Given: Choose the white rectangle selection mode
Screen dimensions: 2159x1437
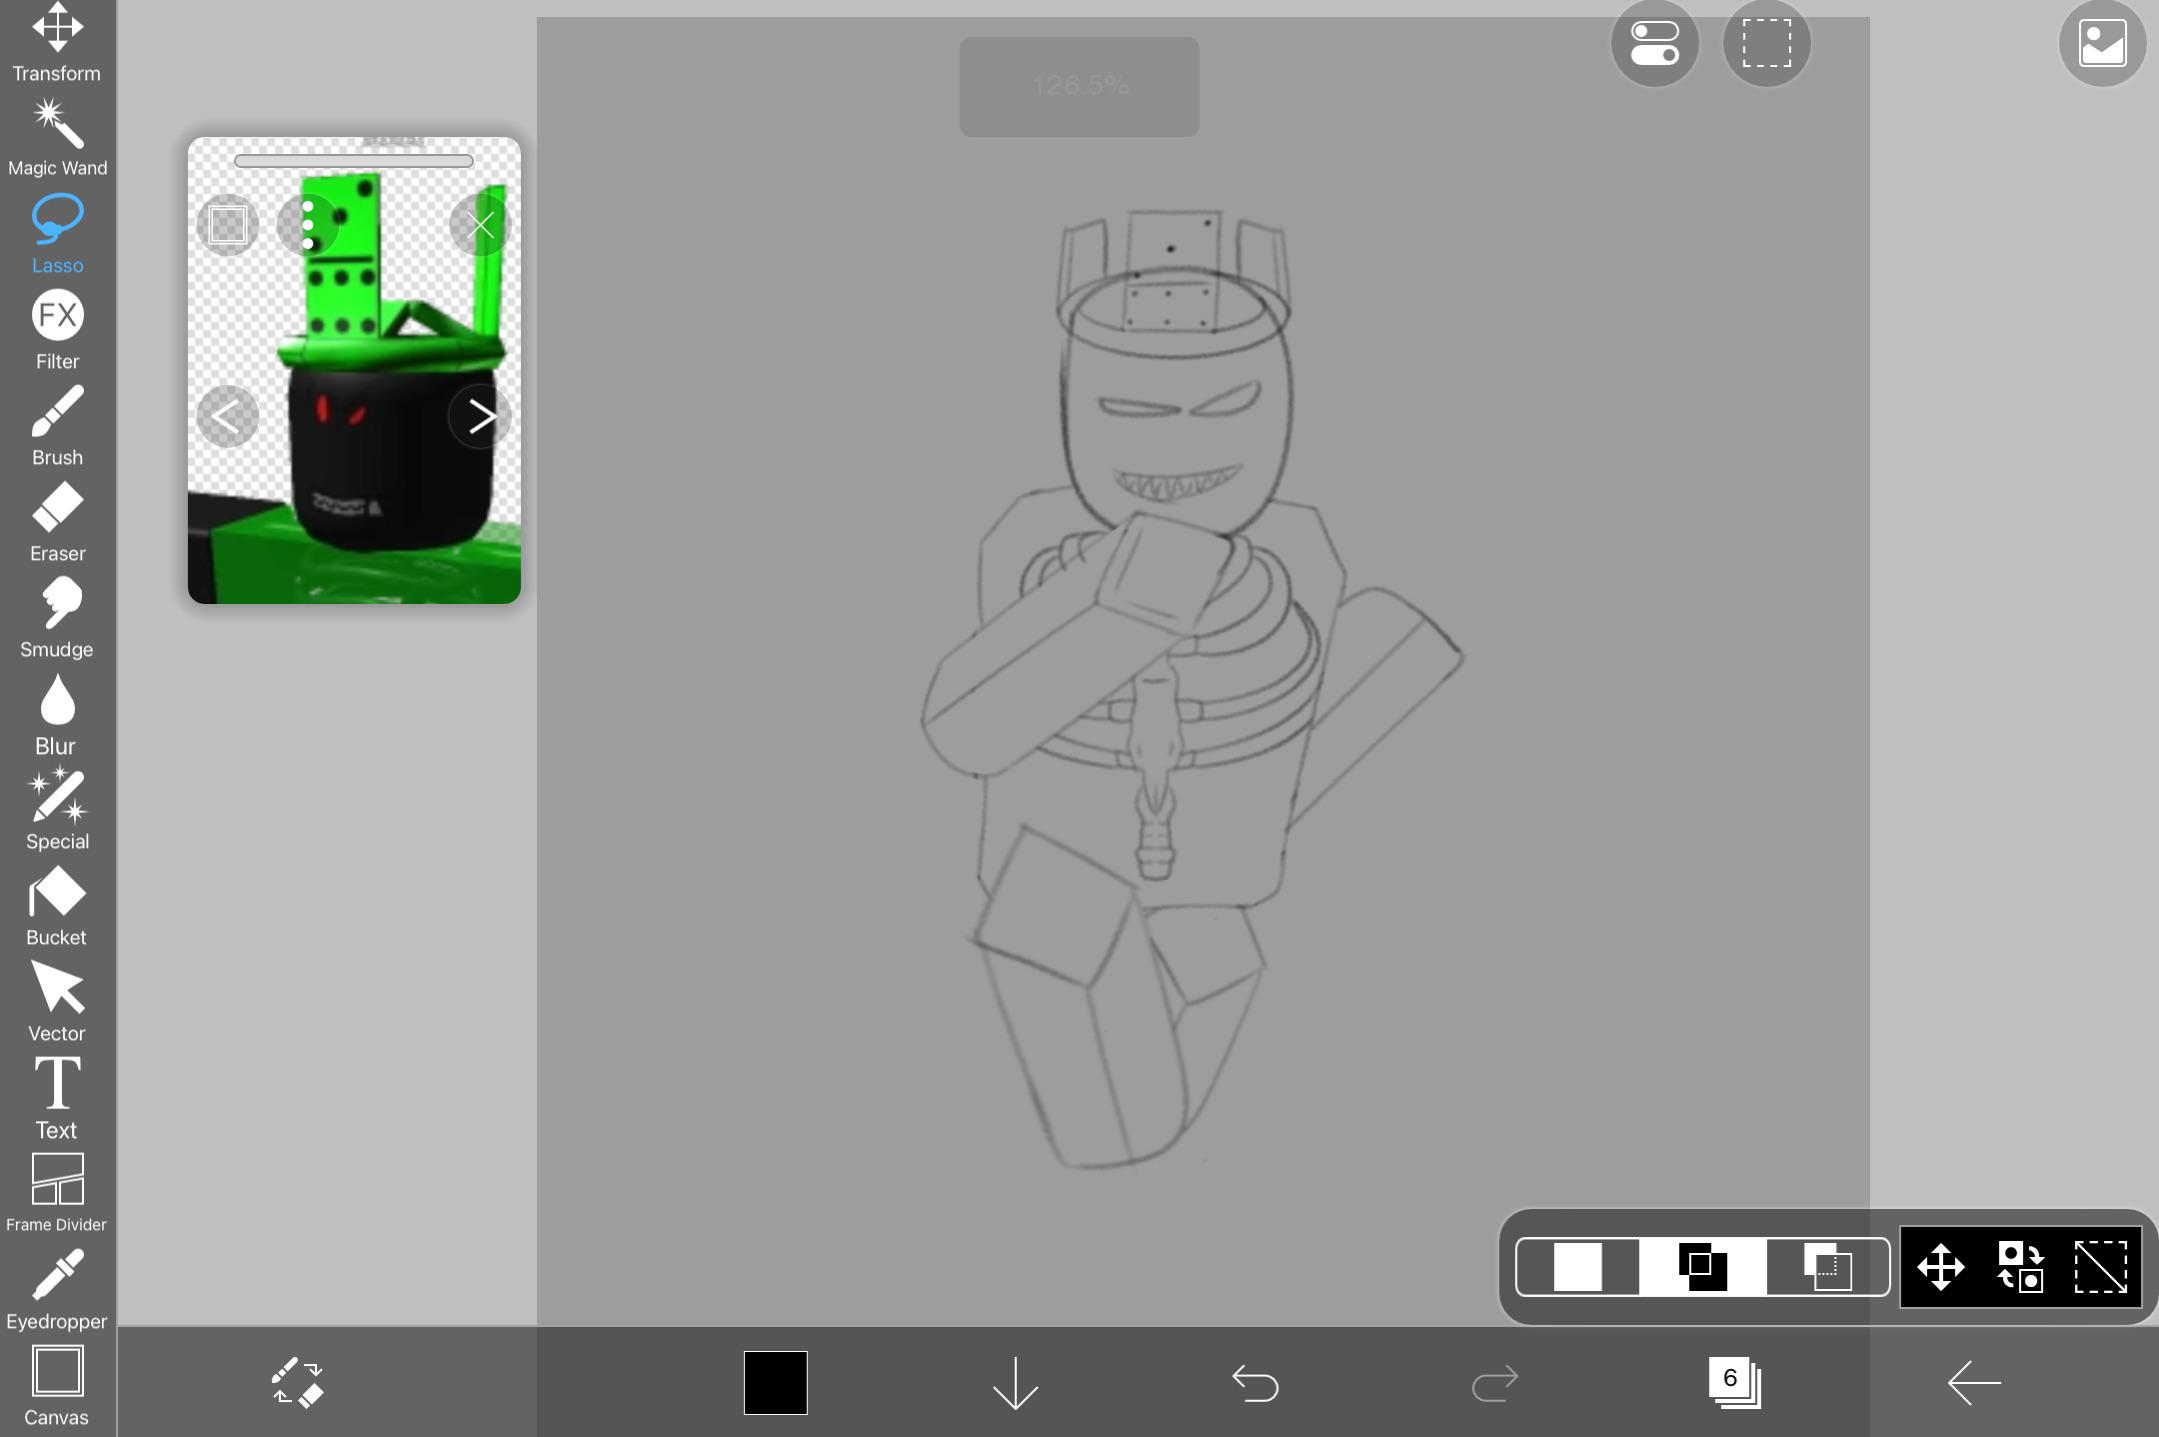Looking at the screenshot, I should (x=1577, y=1267).
